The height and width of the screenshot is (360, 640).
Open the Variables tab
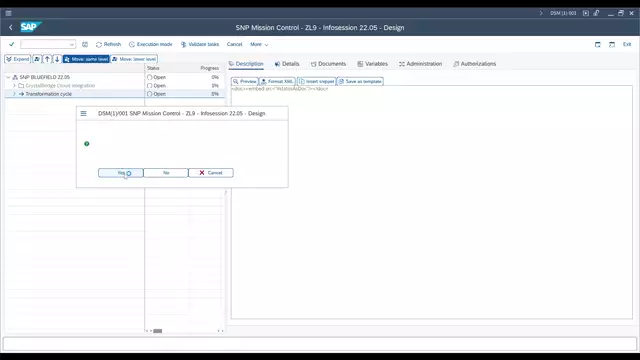point(372,64)
